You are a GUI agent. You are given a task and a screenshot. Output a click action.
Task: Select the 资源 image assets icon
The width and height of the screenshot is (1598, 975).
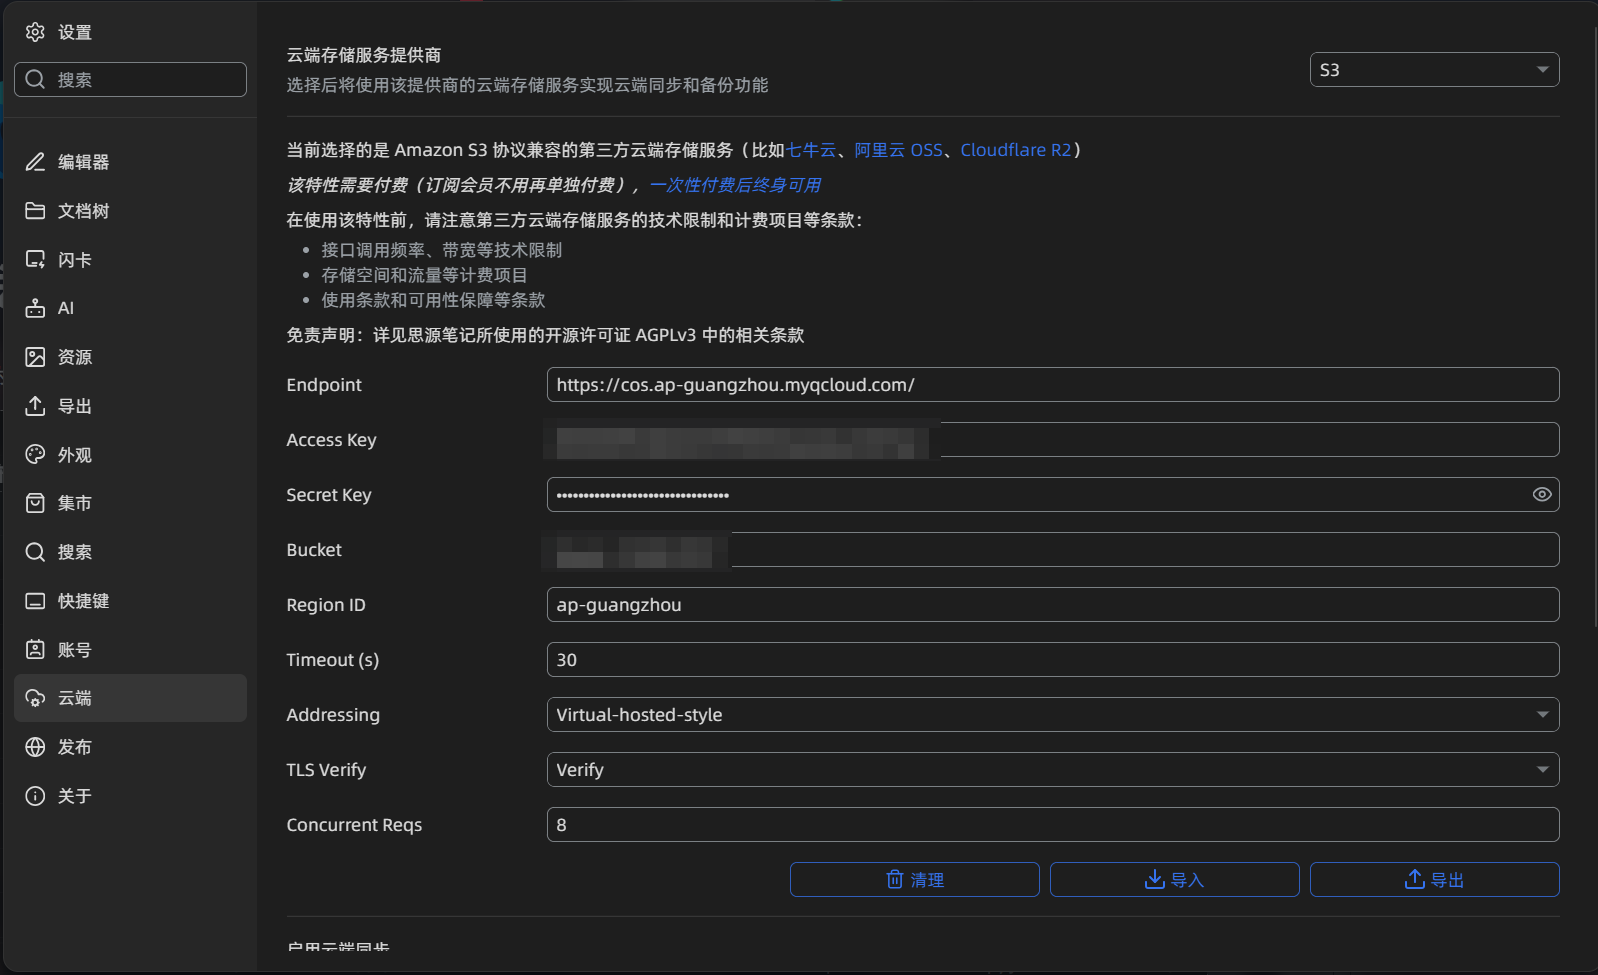pos(35,357)
